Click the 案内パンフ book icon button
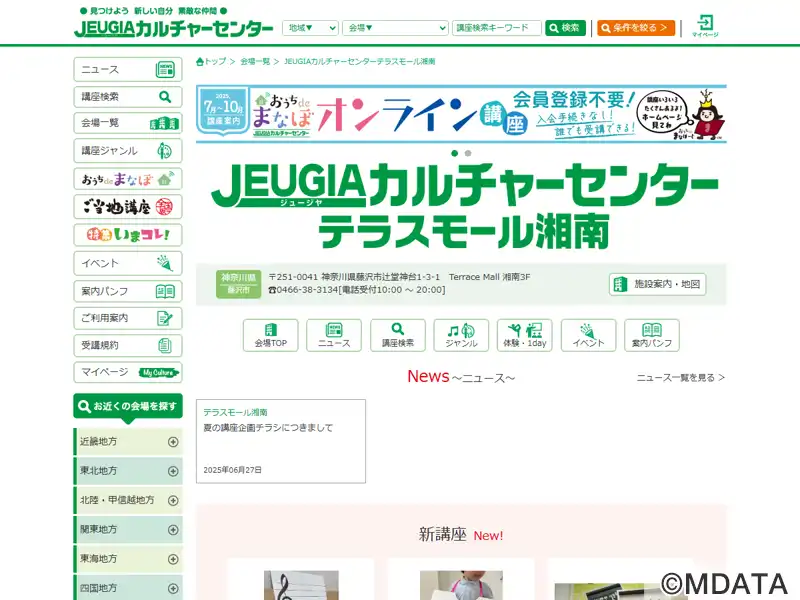The width and height of the screenshot is (800, 600). pos(652,335)
